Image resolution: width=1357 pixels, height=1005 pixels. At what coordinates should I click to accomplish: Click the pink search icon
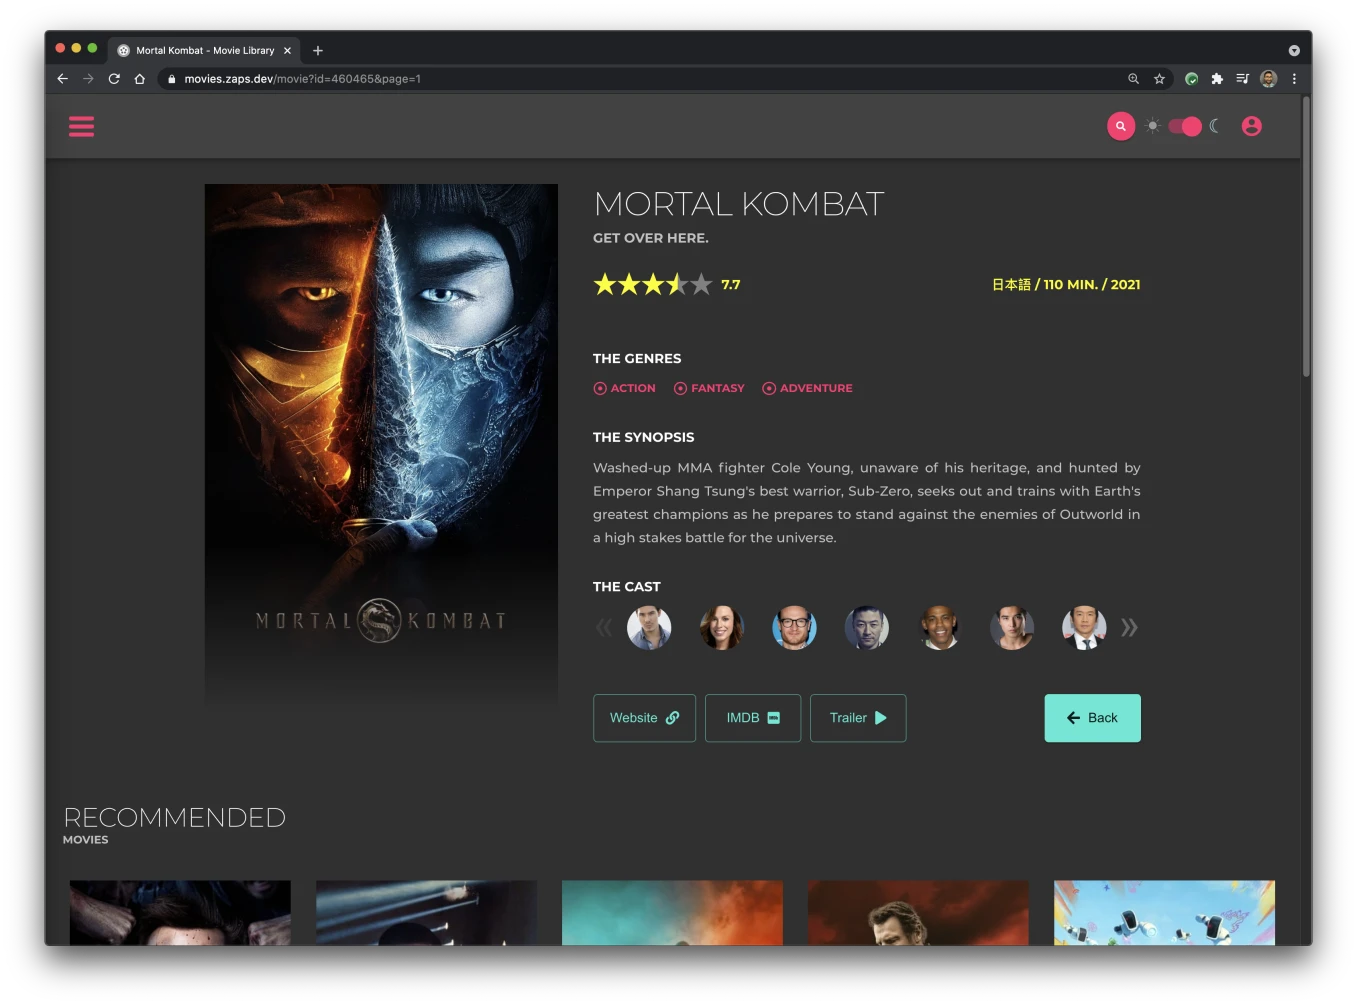[1121, 126]
